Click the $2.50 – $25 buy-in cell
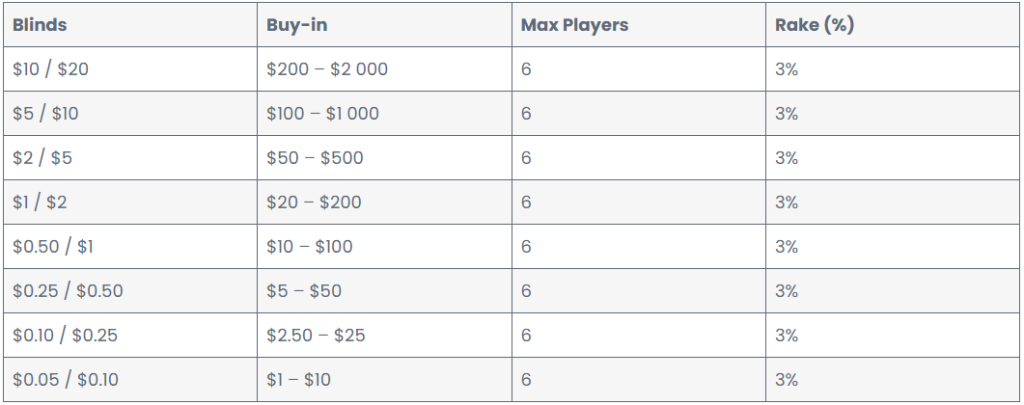This screenshot has width=1024, height=405. tap(384, 335)
